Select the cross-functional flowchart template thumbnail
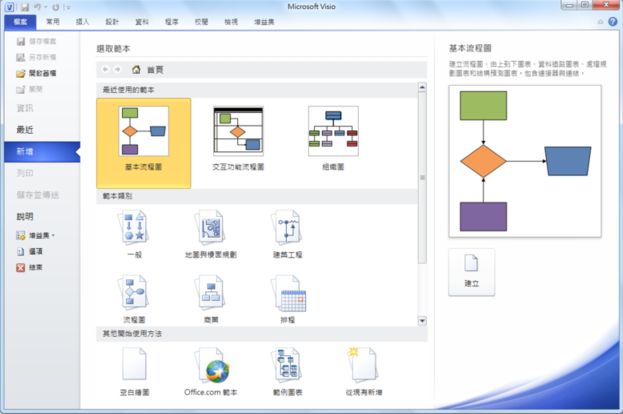This screenshot has width=623, height=414. click(x=238, y=132)
